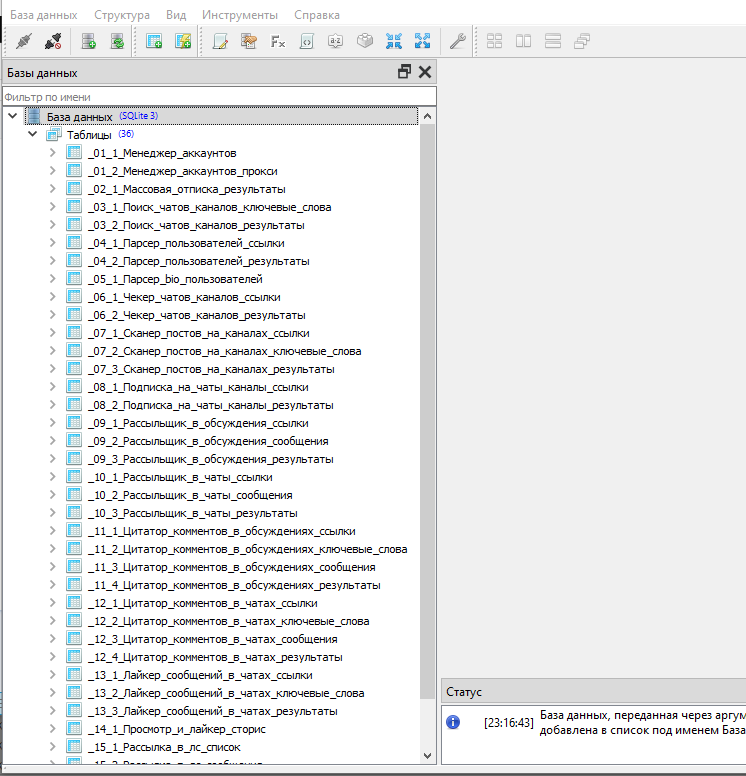This screenshot has width=746, height=776.
Task: Expand the _05_1_Парсер_bio_пользователей table
Action: click(x=53, y=279)
